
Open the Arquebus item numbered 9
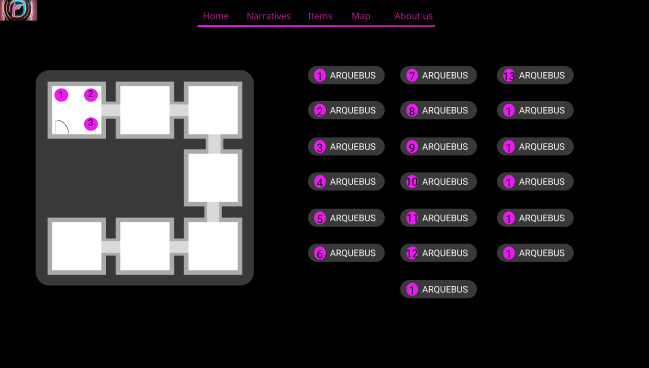438,147
